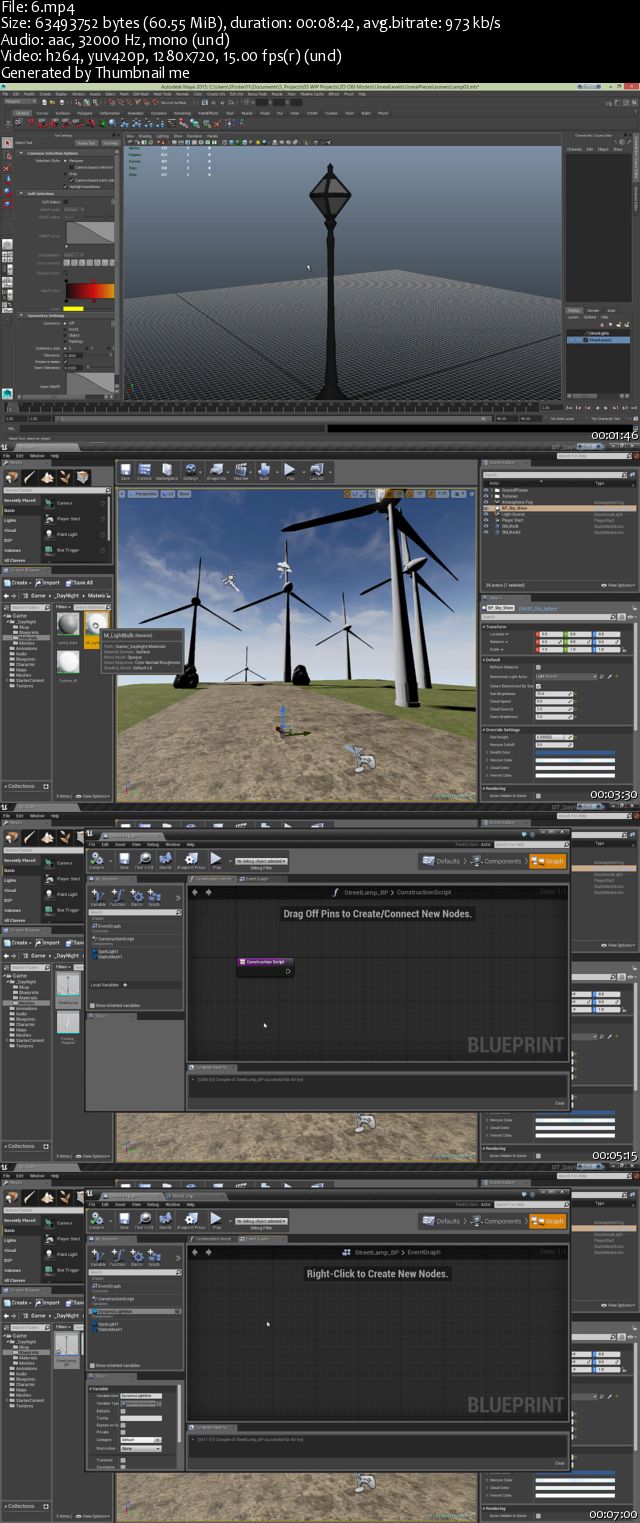640x1523 pixels.
Task: Toggle Colors Determined By Sun in wind turbine frame
Action: [x=538, y=686]
